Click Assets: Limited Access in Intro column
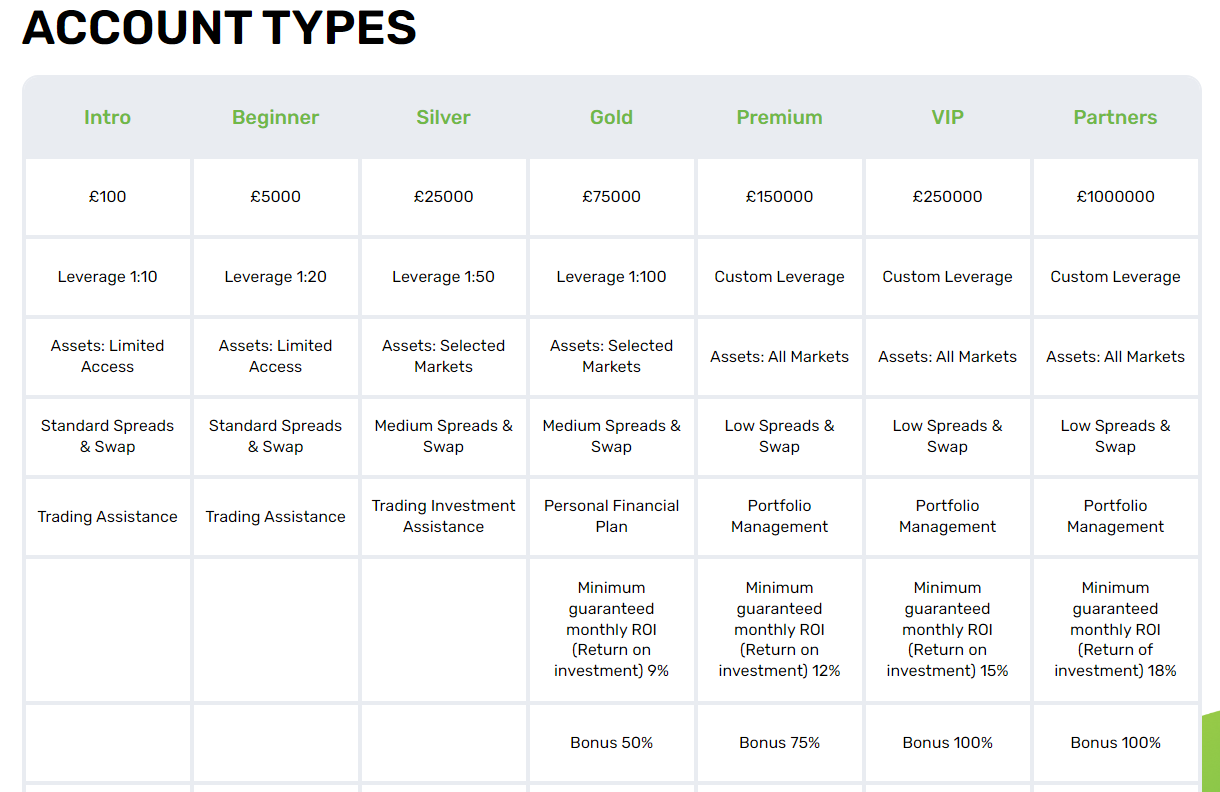 [107, 356]
